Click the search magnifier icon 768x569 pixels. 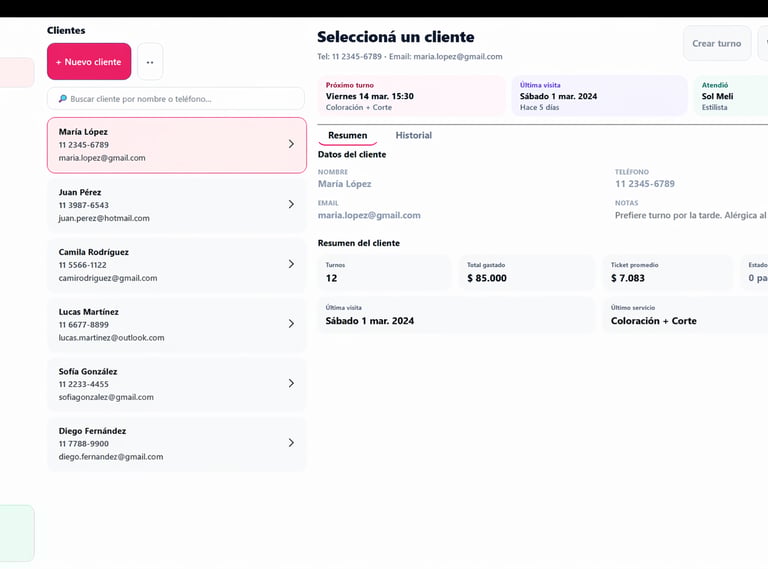pos(63,99)
